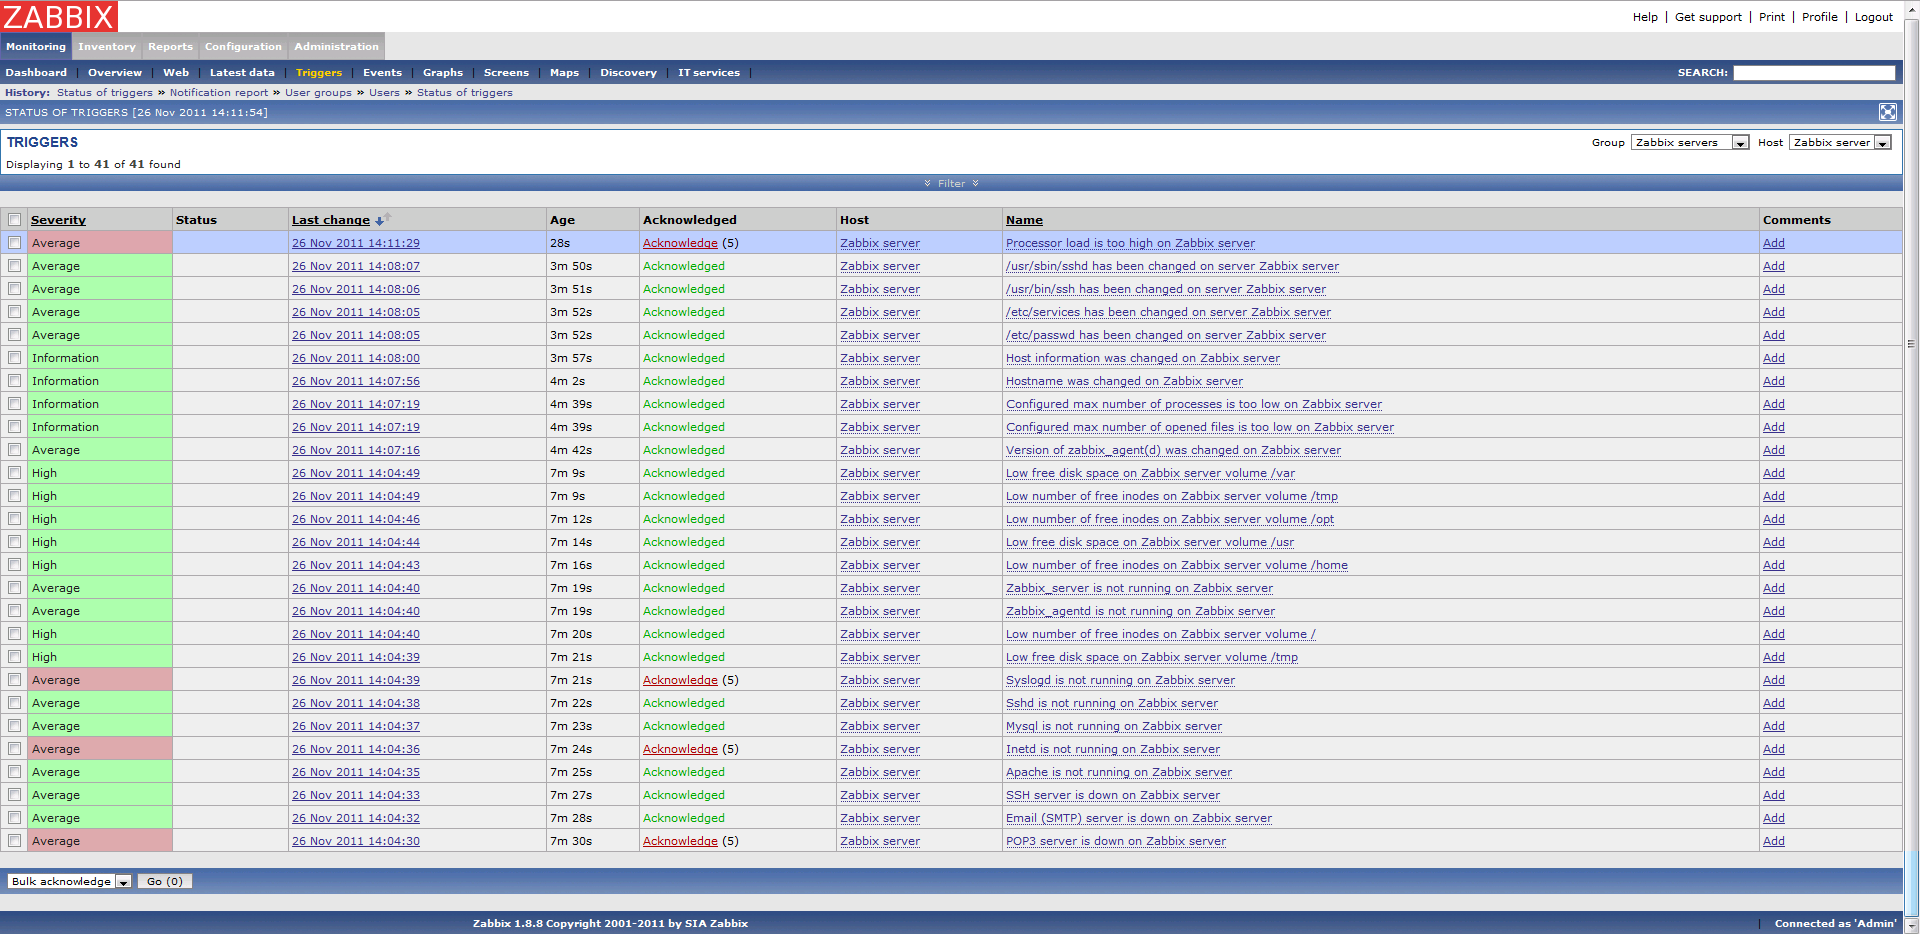Image resolution: width=1920 pixels, height=934 pixels.
Task: Open the Monitoring tab
Action: [36, 47]
